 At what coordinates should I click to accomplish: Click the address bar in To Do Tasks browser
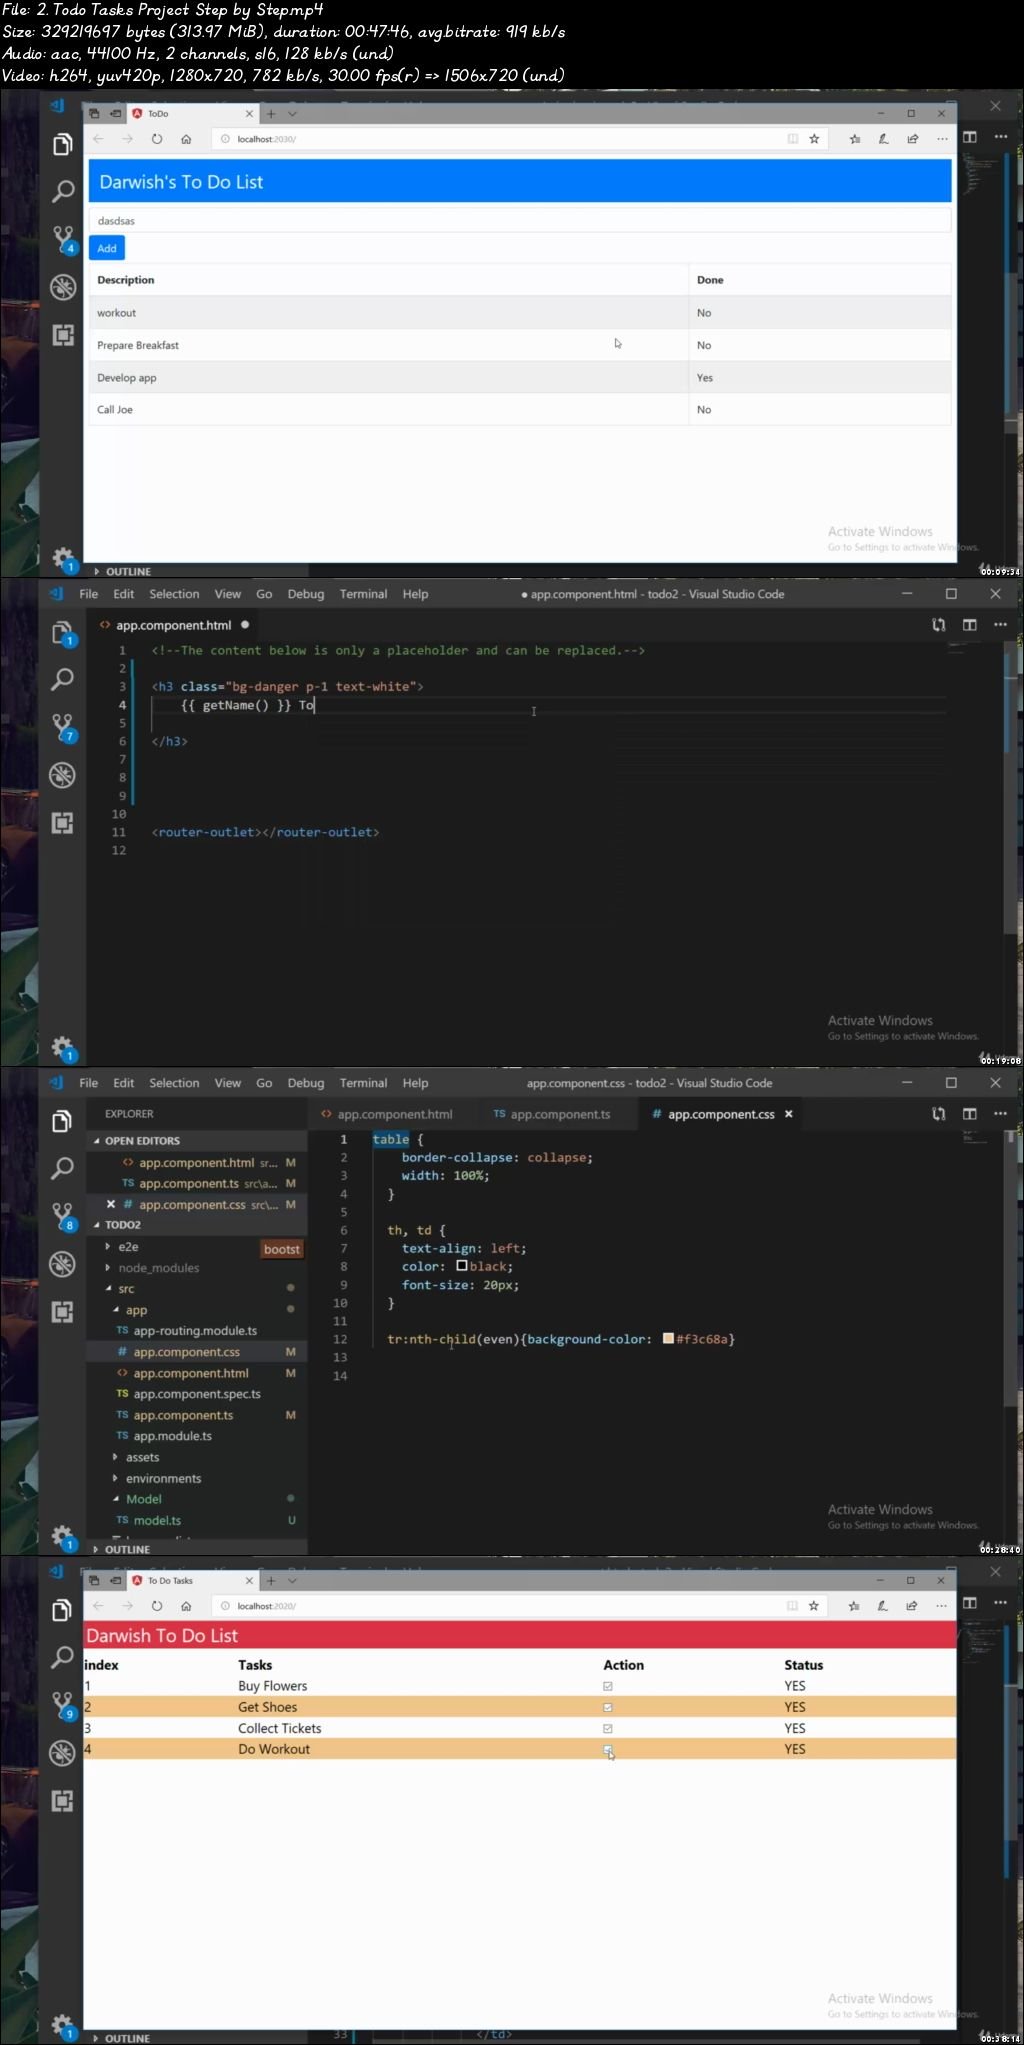(500, 1606)
